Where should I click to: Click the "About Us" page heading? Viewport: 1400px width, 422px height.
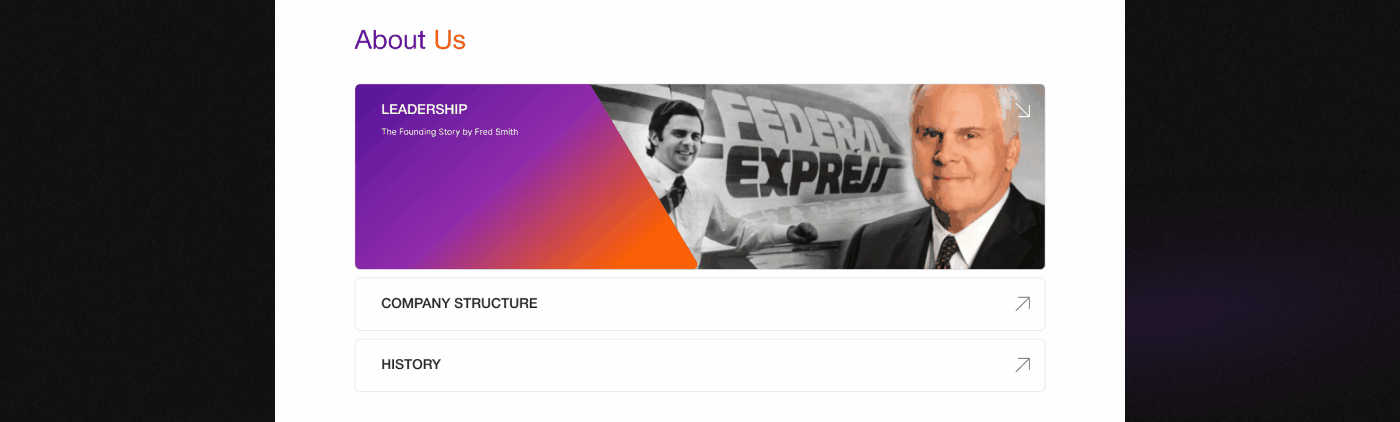410,40
